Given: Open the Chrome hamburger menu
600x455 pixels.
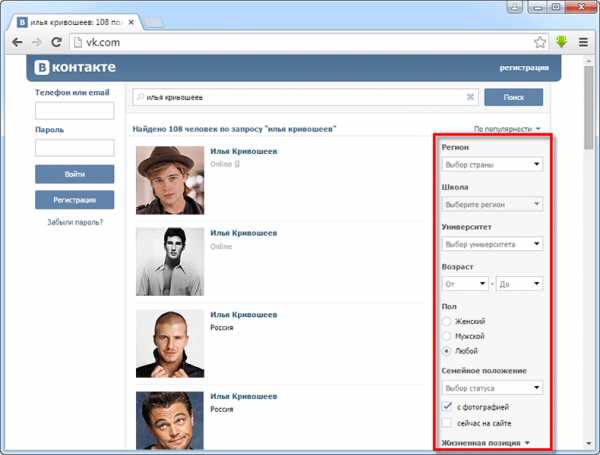Looking at the screenshot, I should (x=583, y=42).
